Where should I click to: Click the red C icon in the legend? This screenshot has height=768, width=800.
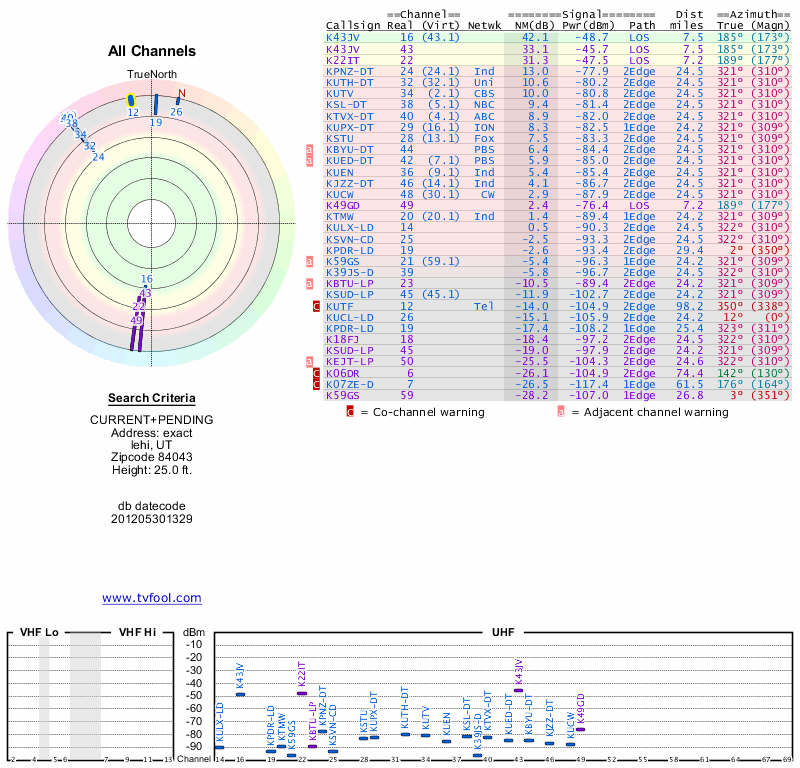pyautogui.click(x=350, y=412)
